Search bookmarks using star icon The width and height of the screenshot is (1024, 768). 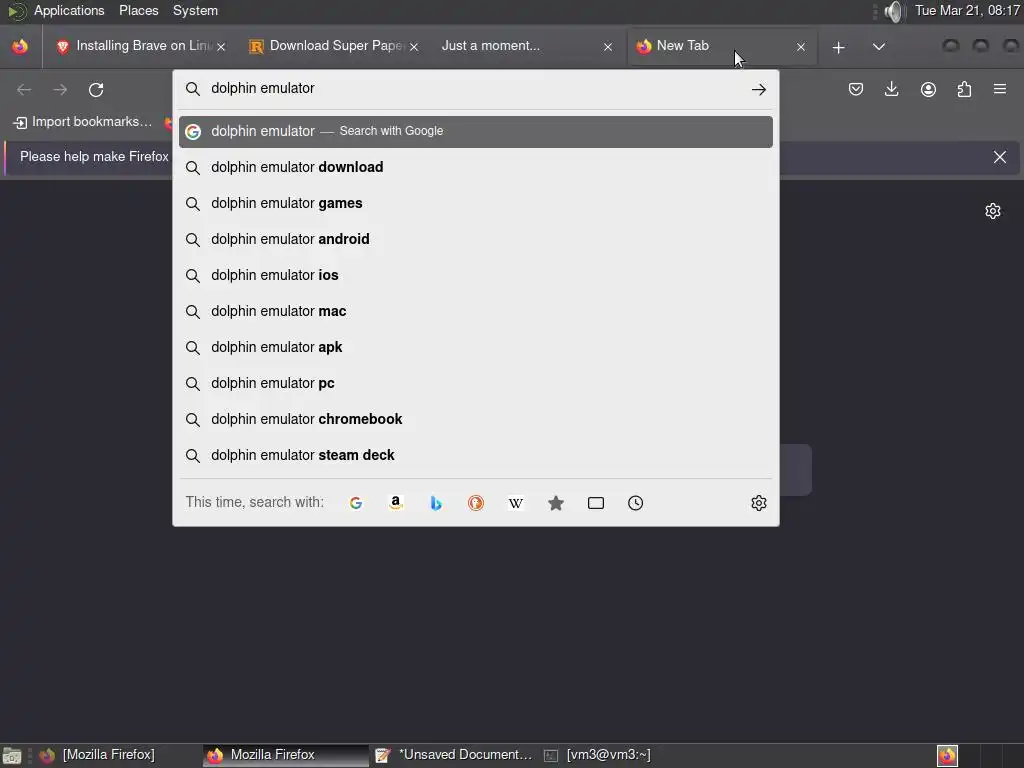(x=556, y=503)
